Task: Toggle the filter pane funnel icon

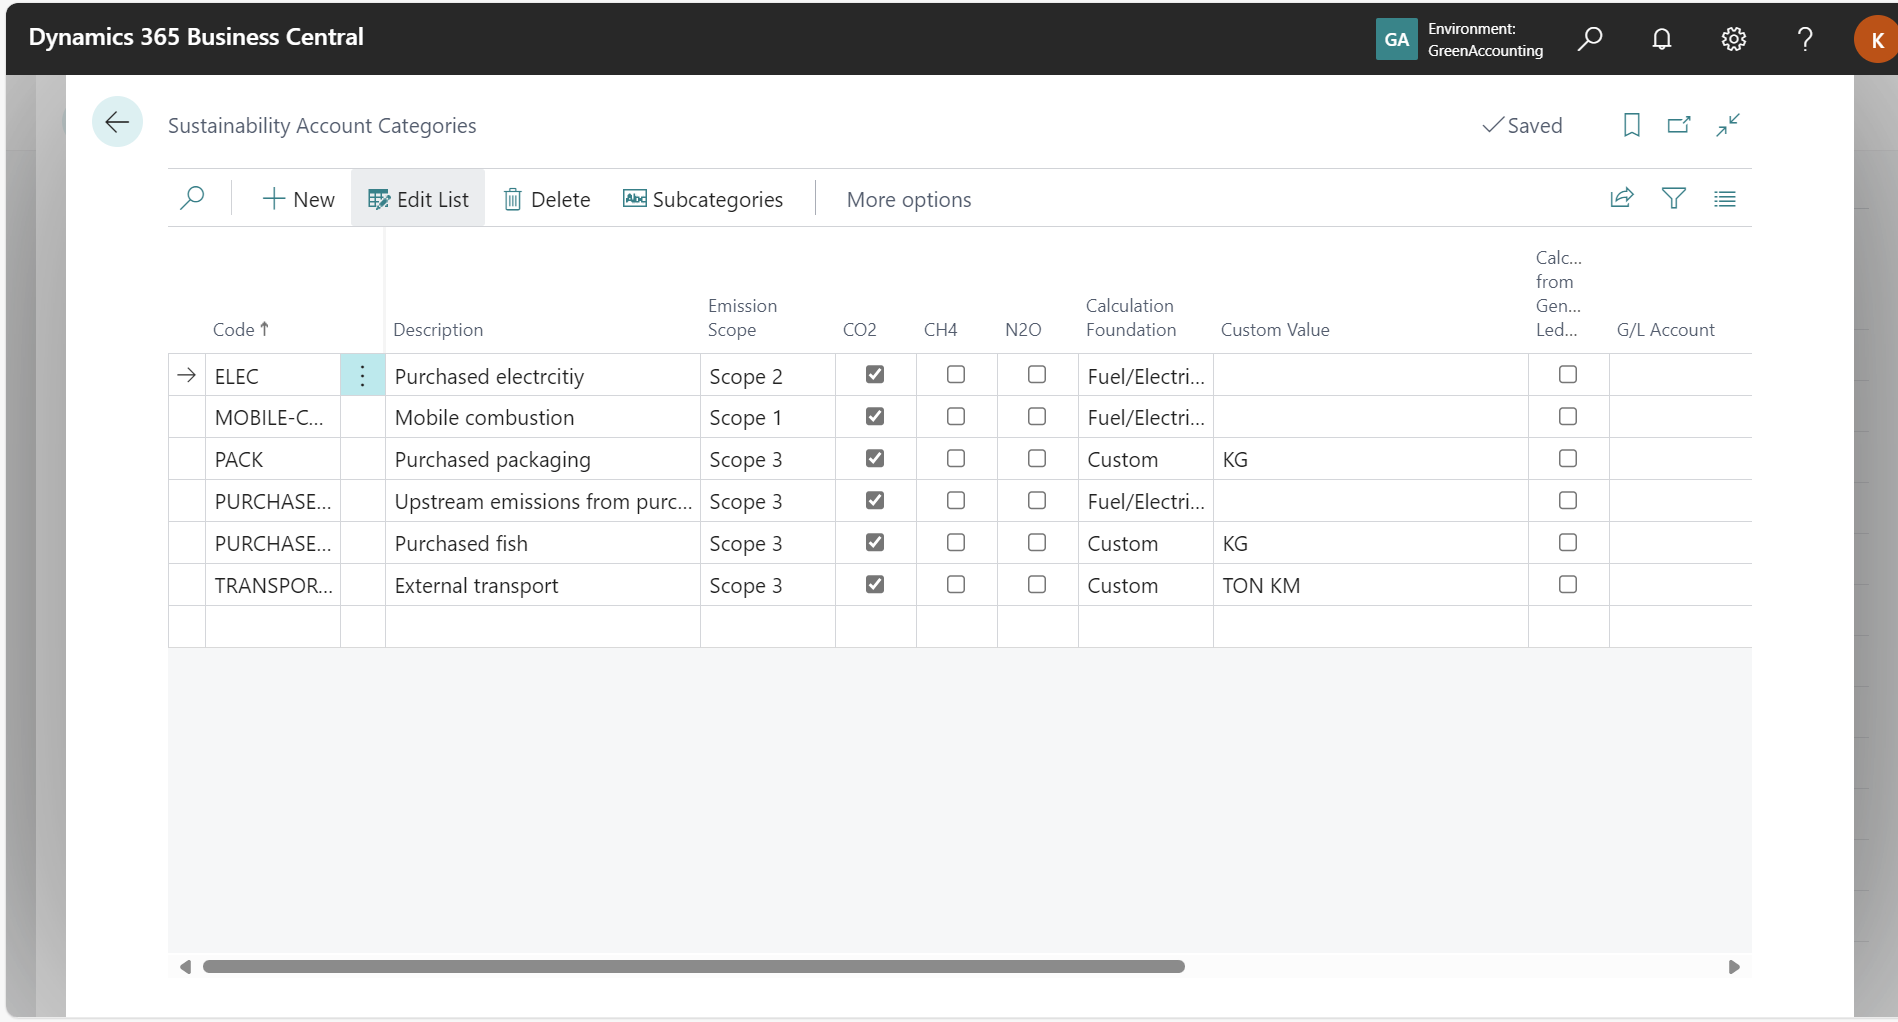Action: pos(1673,199)
